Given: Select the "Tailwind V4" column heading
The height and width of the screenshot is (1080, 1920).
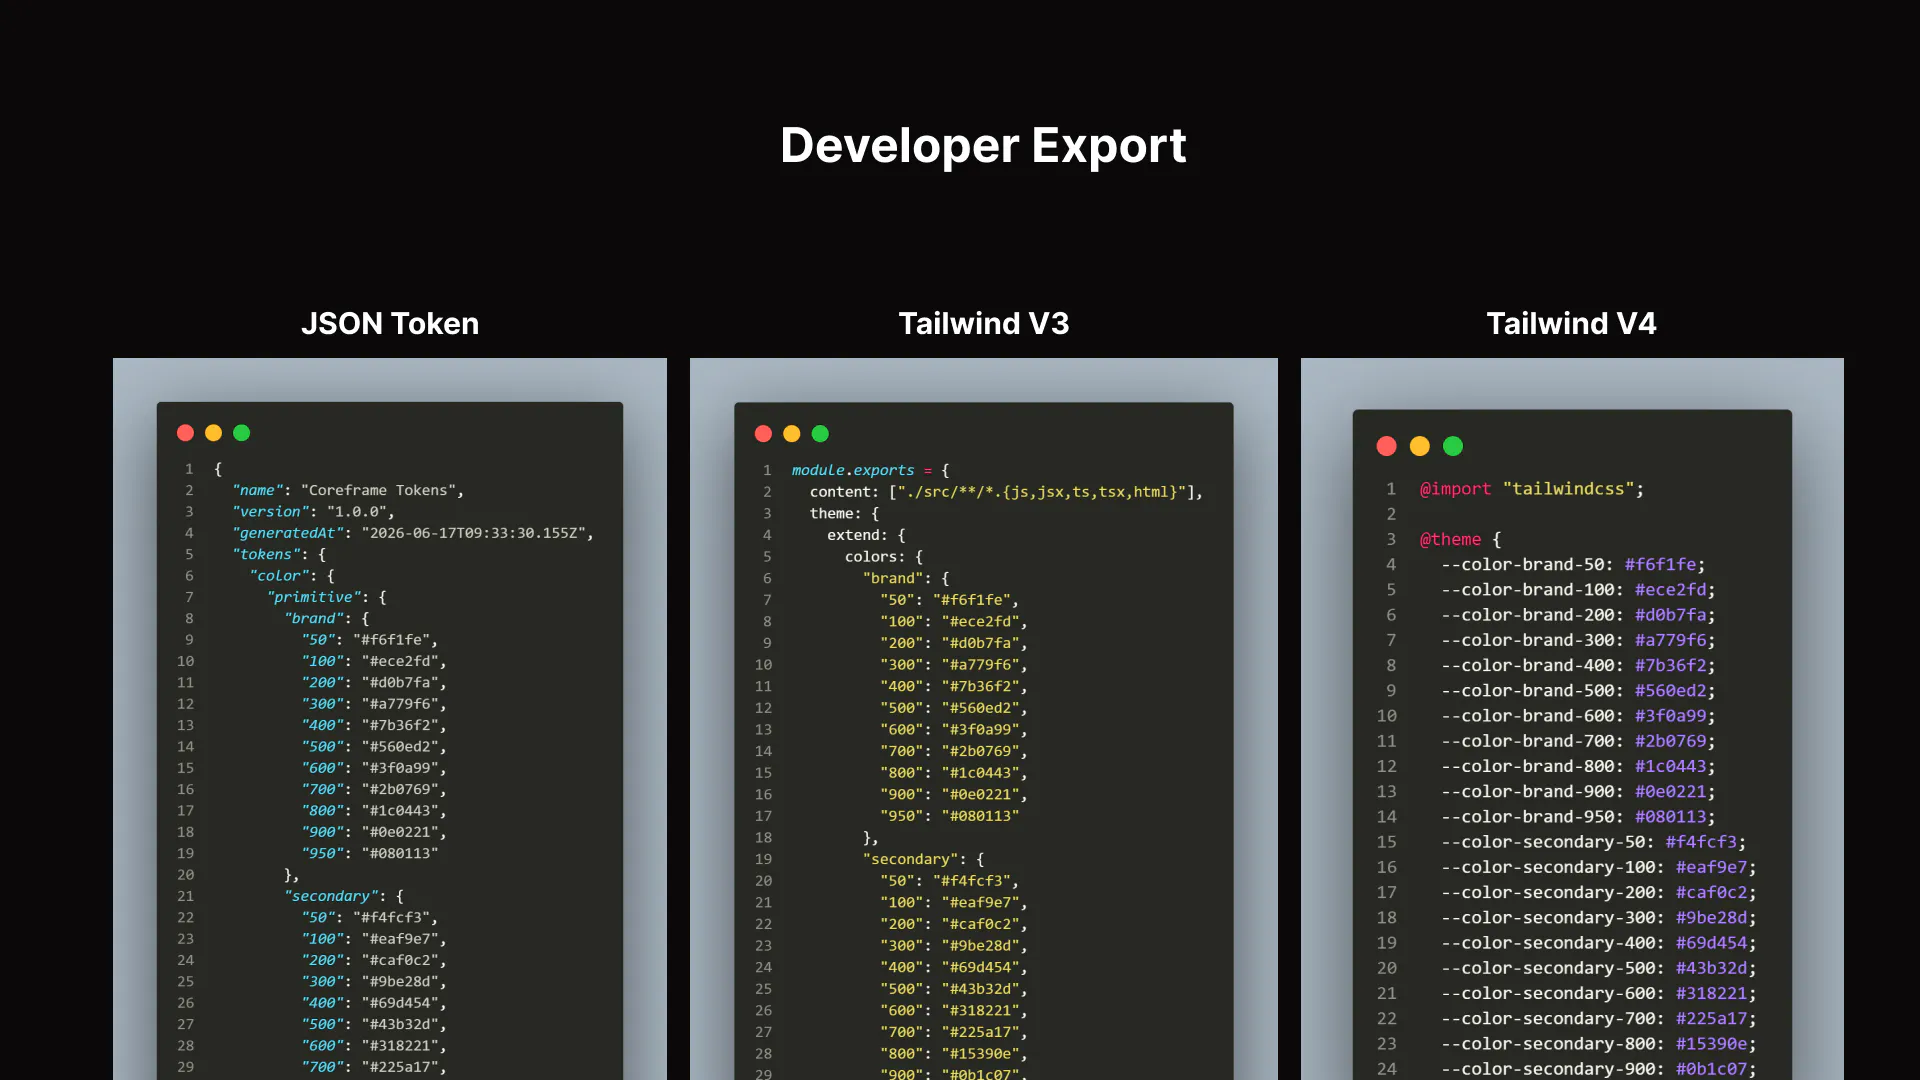Looking at the screenshot, I should (x=1571, y=324).
